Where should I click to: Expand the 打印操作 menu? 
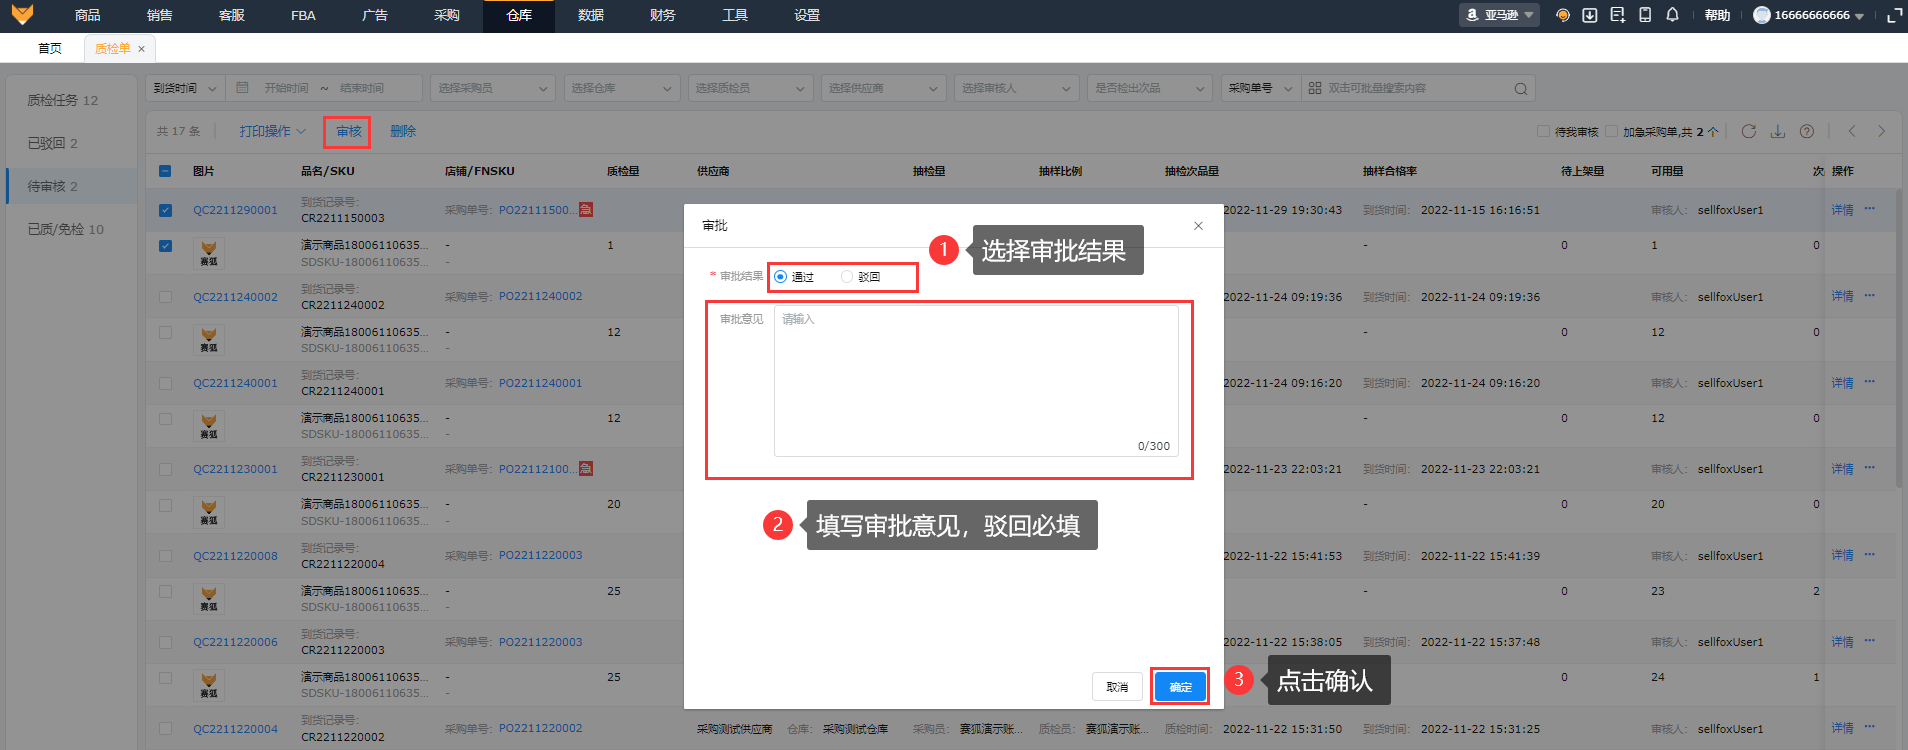pos(272,131)
